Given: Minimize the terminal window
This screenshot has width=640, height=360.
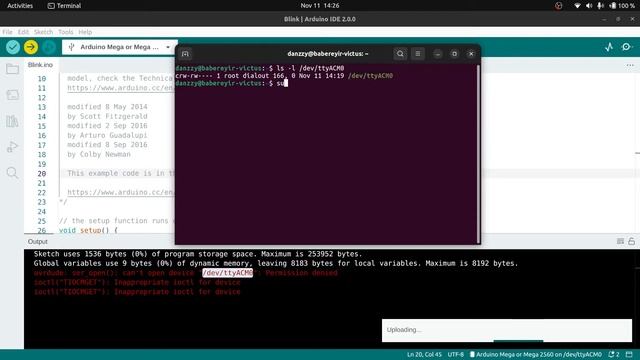Looking at the screenshot, I should click(437, 54).
